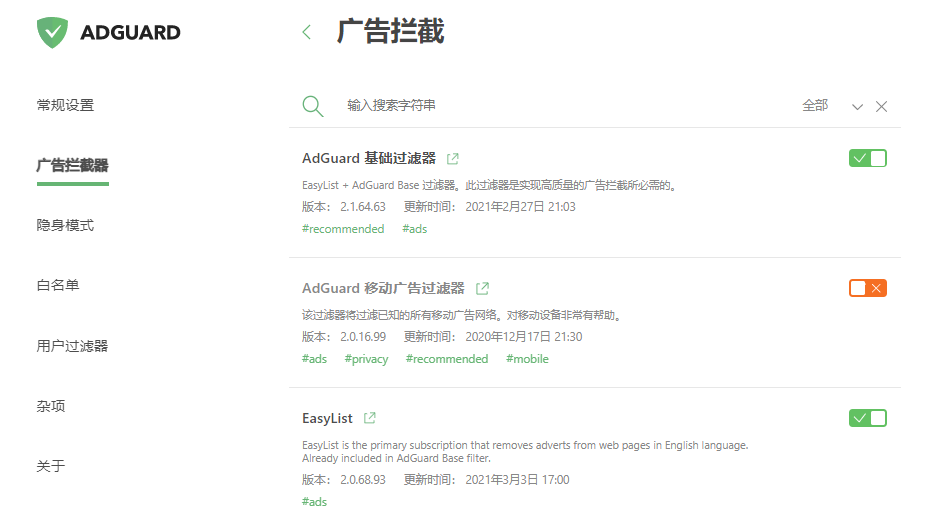Viewport: 941px width, 524px height.
Task: Click the AdGuard 基础过滤器 title
Action: pyautogui.click(x=369, y=158)
